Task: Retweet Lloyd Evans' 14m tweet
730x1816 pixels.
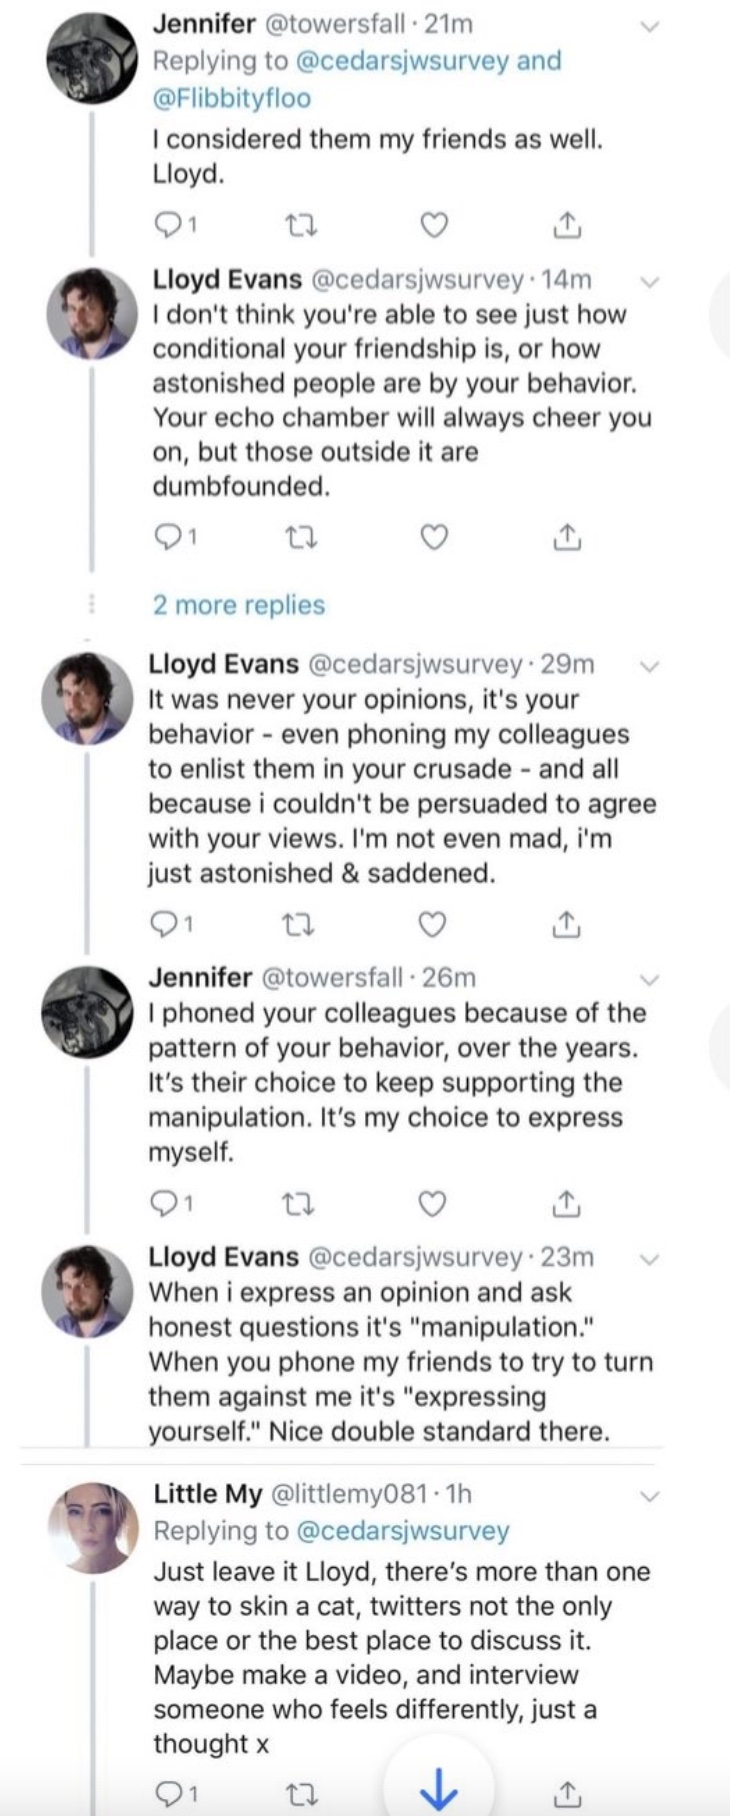Action: pos(301,538)
